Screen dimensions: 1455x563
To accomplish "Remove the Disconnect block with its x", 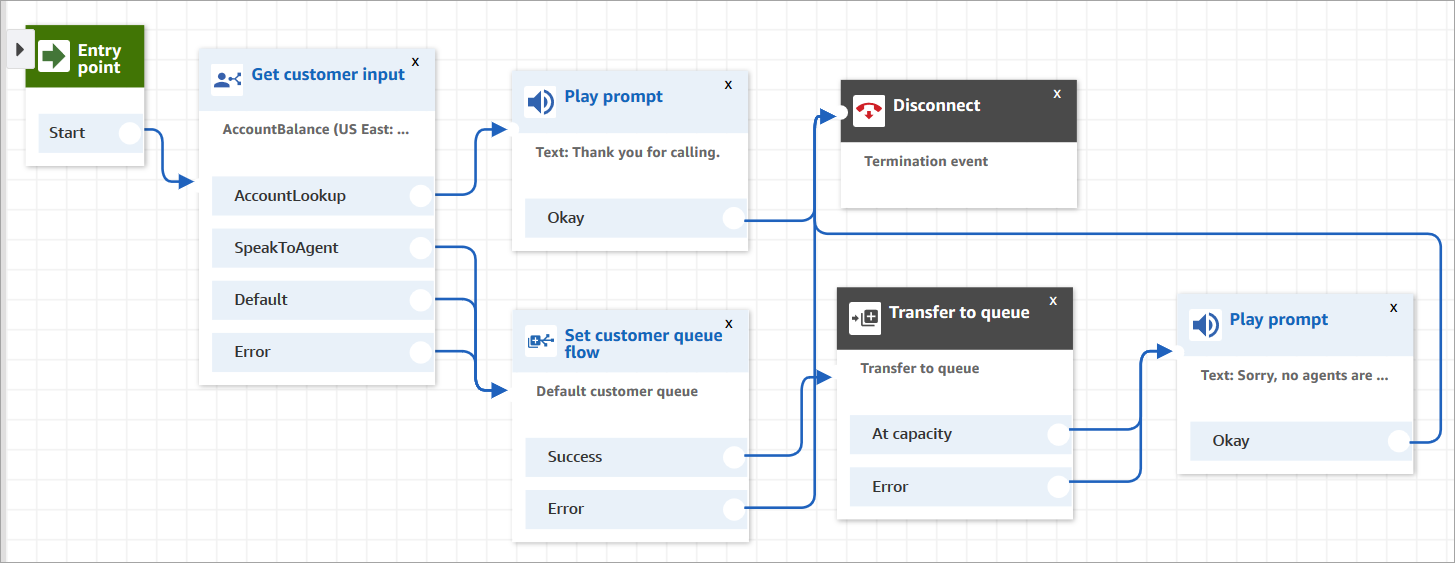I will (x=1057, y=93).
